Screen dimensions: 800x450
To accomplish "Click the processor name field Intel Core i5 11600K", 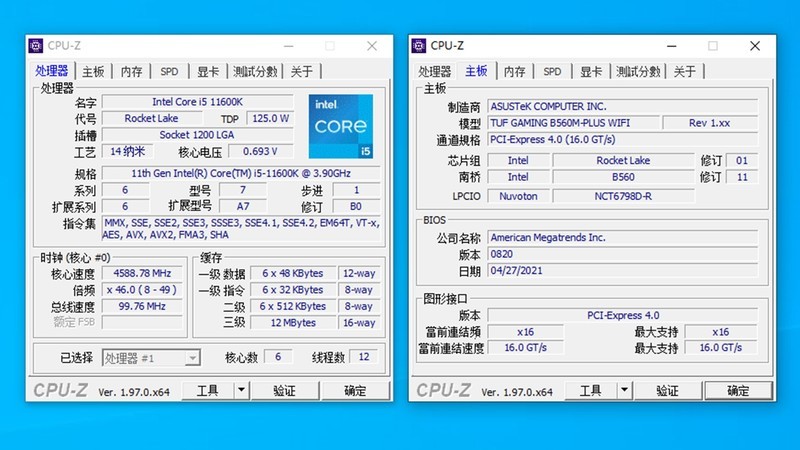I will coord(197,102).
